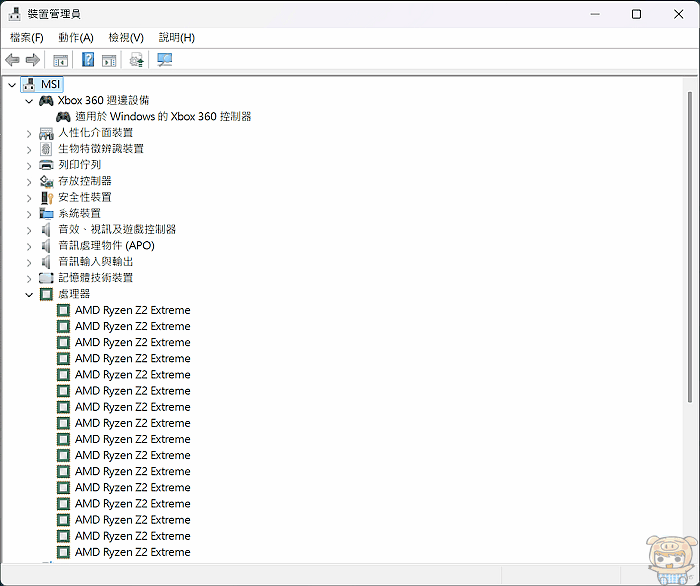Toggle the action pane toolbar icon
700x586 pixels.
point(109,60)
